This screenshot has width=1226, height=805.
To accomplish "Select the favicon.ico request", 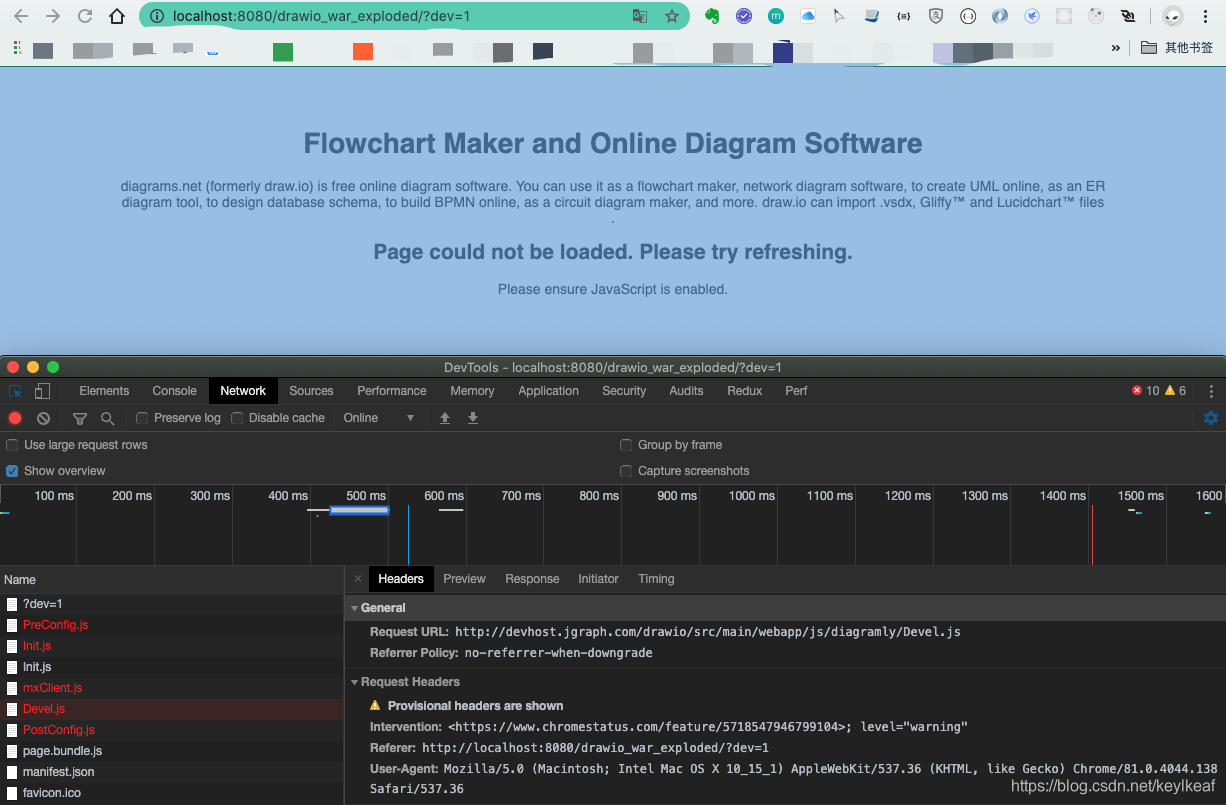I will click(x=172, y=793).
